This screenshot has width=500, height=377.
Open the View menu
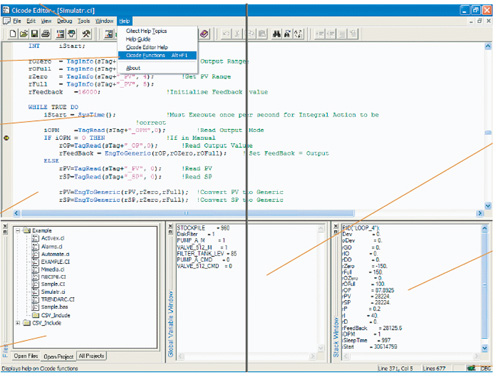click(x=46, y=21)
